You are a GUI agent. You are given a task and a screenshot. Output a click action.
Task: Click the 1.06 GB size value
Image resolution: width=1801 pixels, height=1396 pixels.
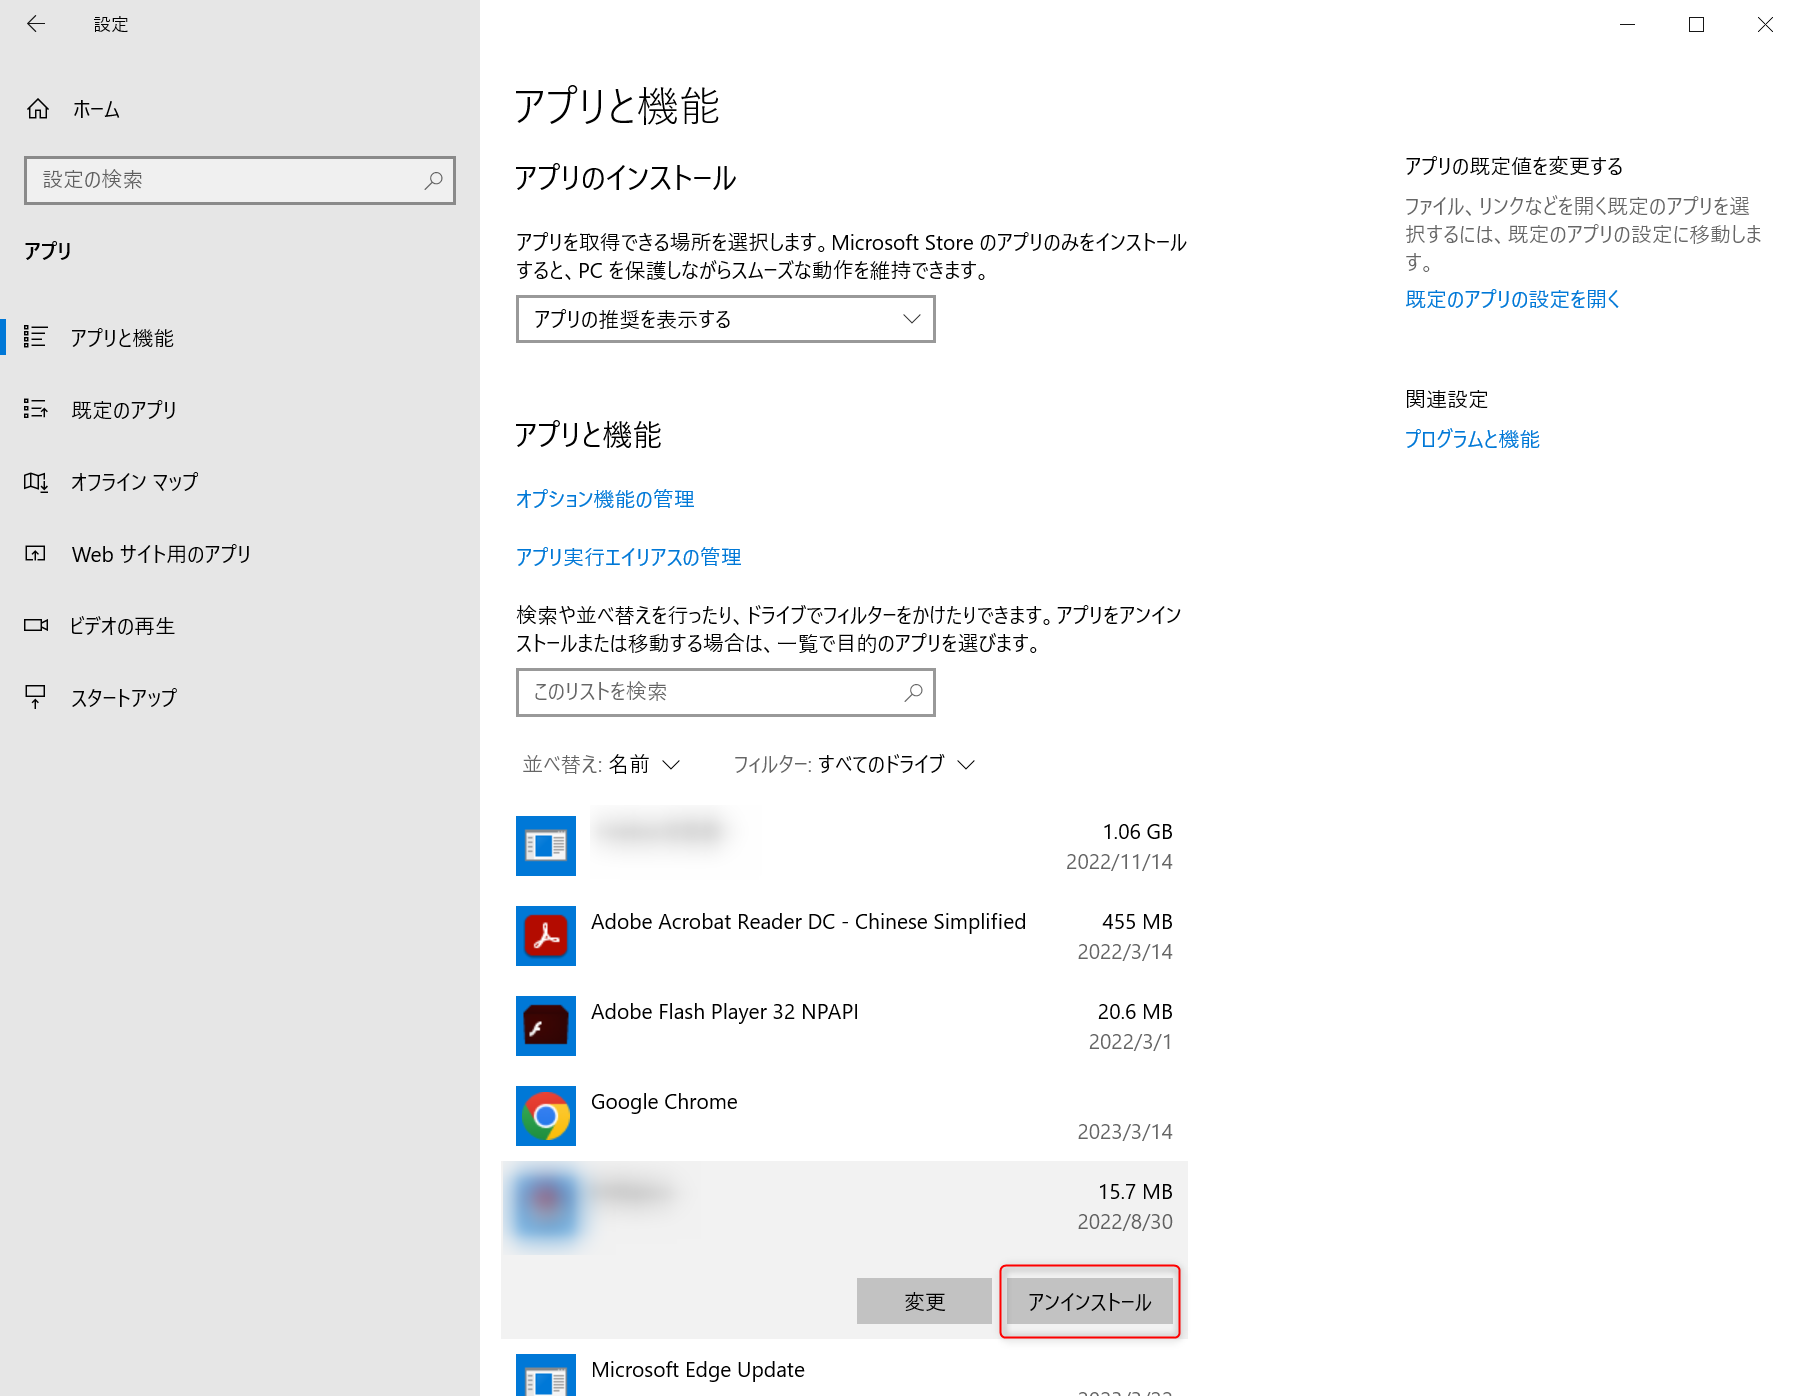[x=1137, y=832]
